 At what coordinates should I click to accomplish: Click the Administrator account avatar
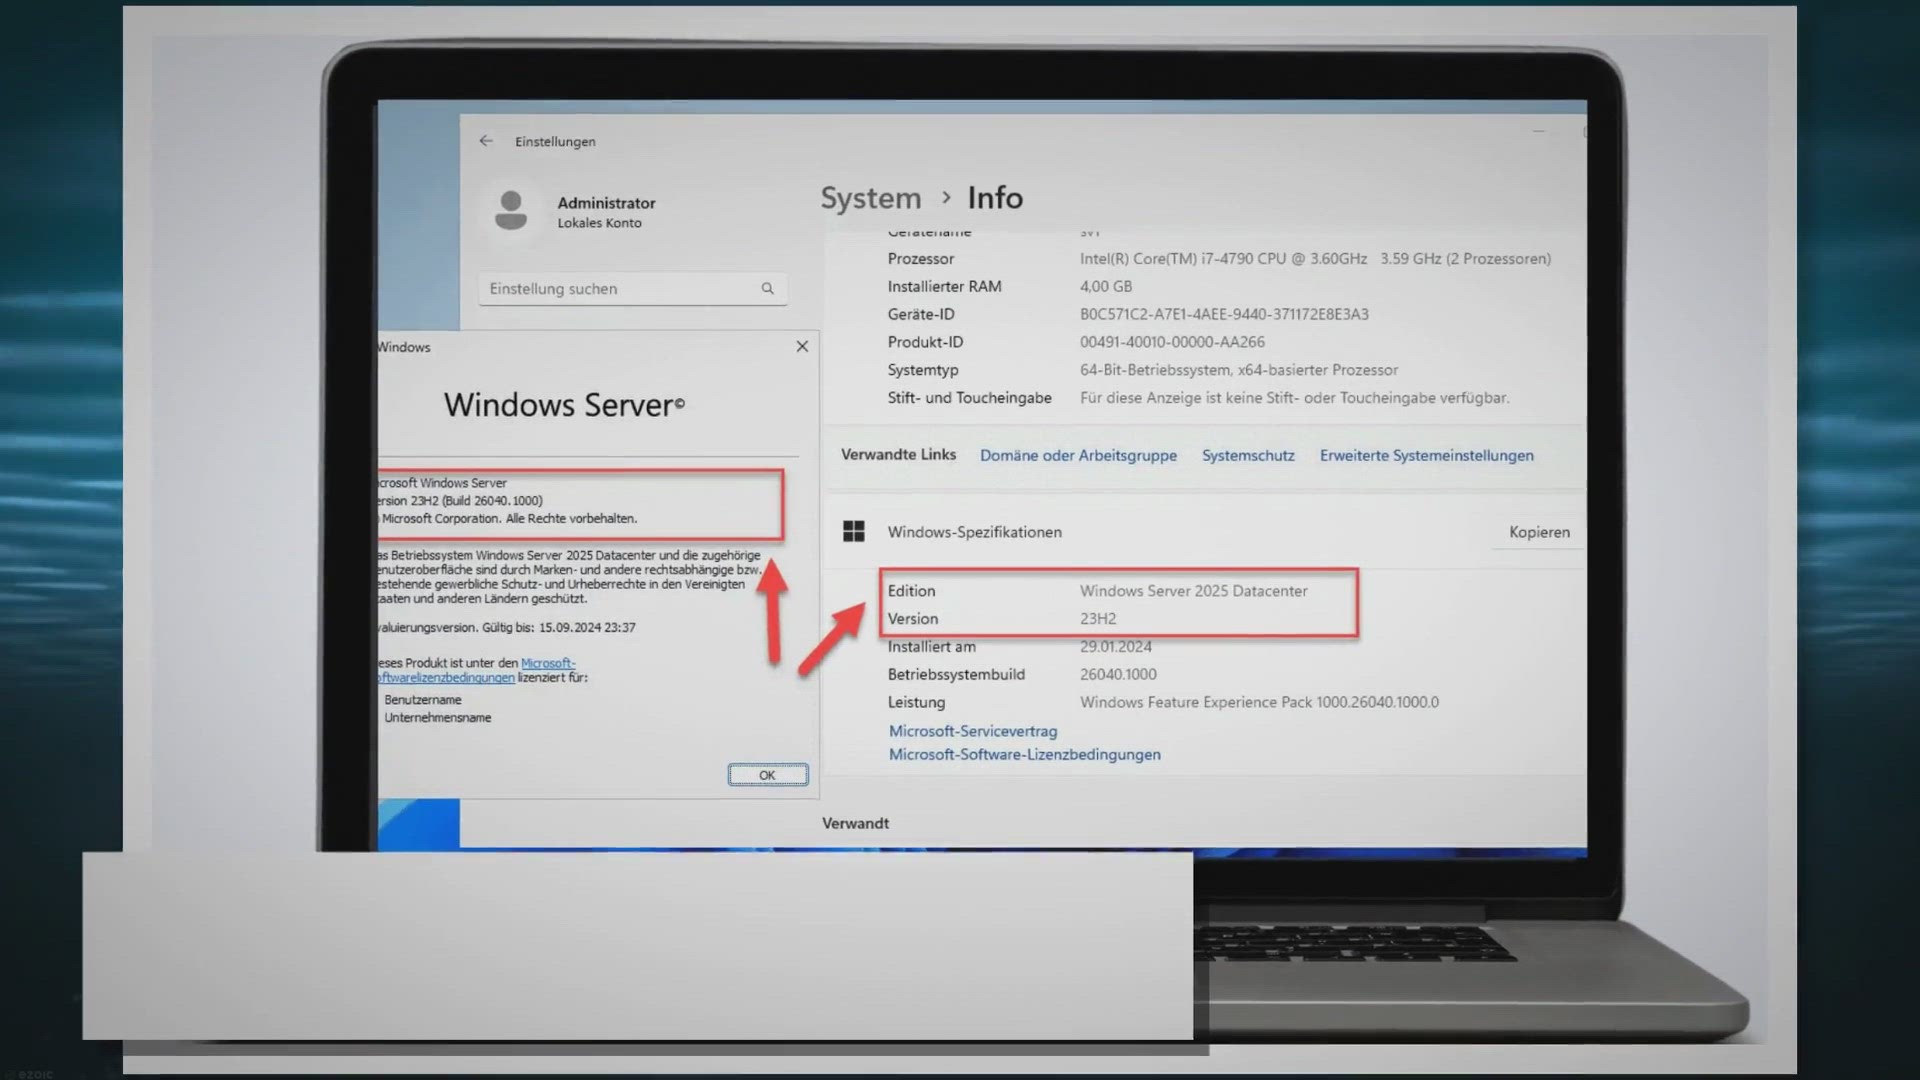click(511, 210)
